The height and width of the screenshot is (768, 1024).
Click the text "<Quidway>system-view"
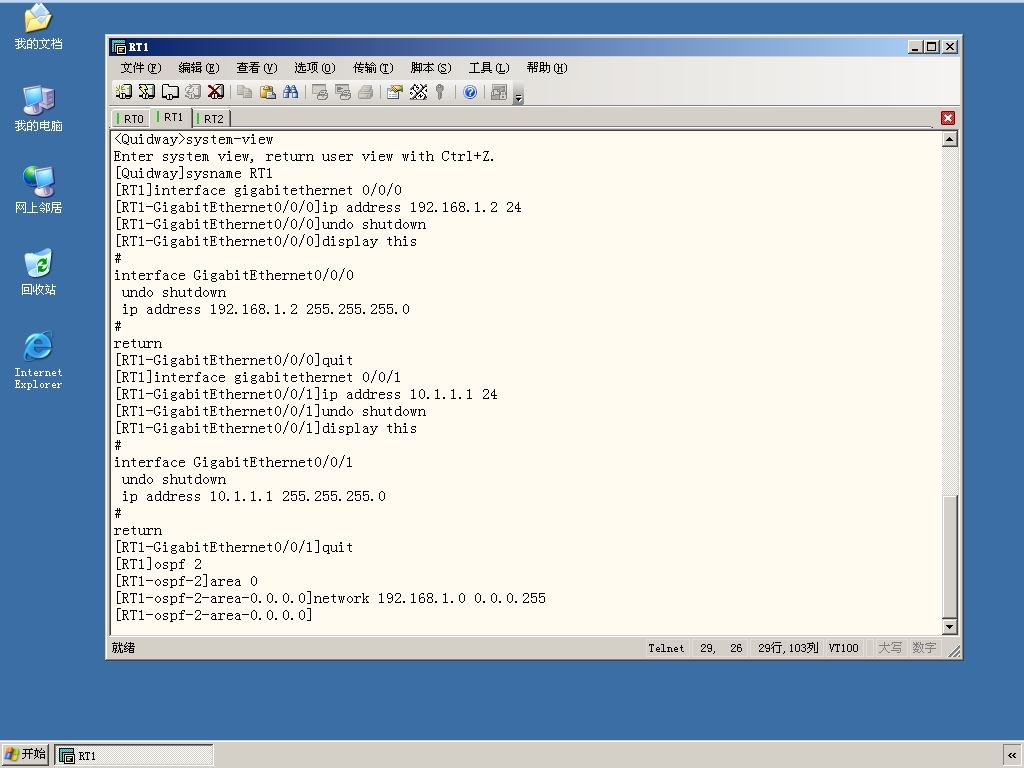click(x=193, y=139)
